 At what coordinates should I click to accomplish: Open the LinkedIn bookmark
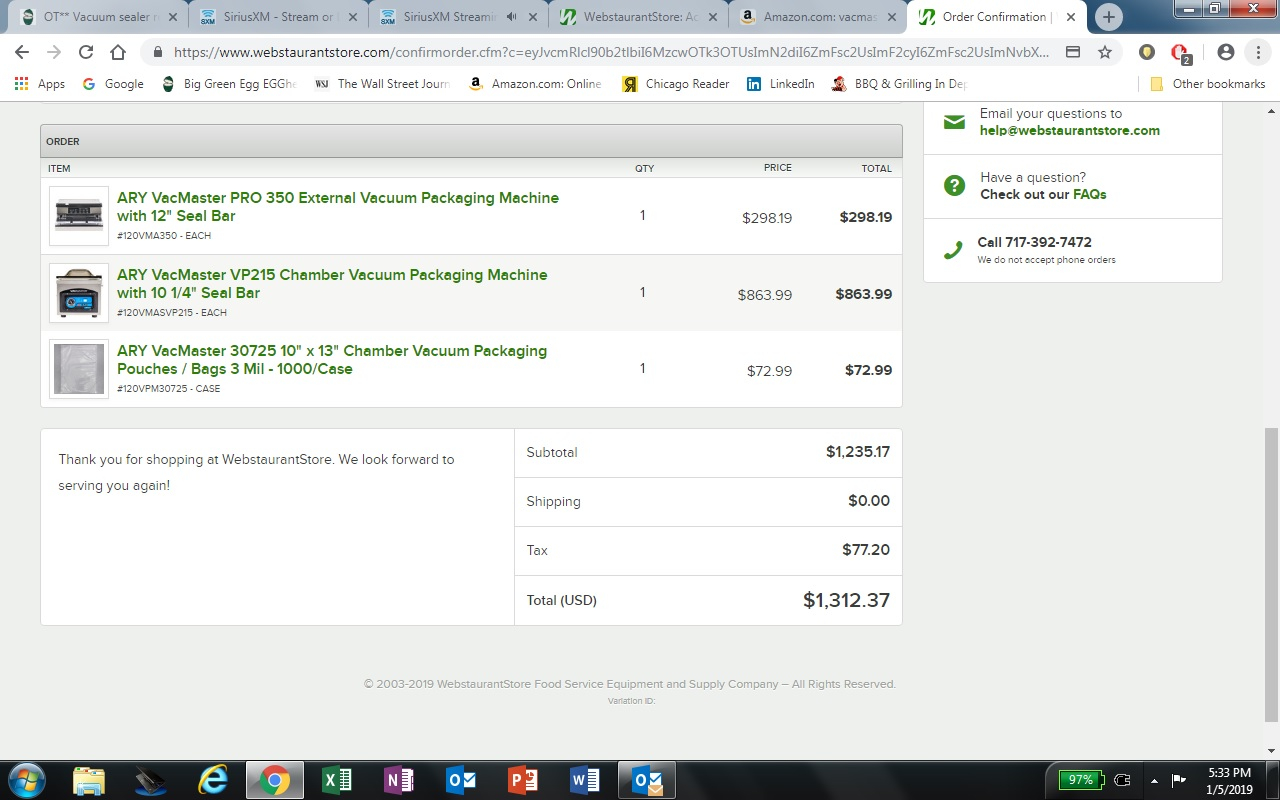point(781,84)
